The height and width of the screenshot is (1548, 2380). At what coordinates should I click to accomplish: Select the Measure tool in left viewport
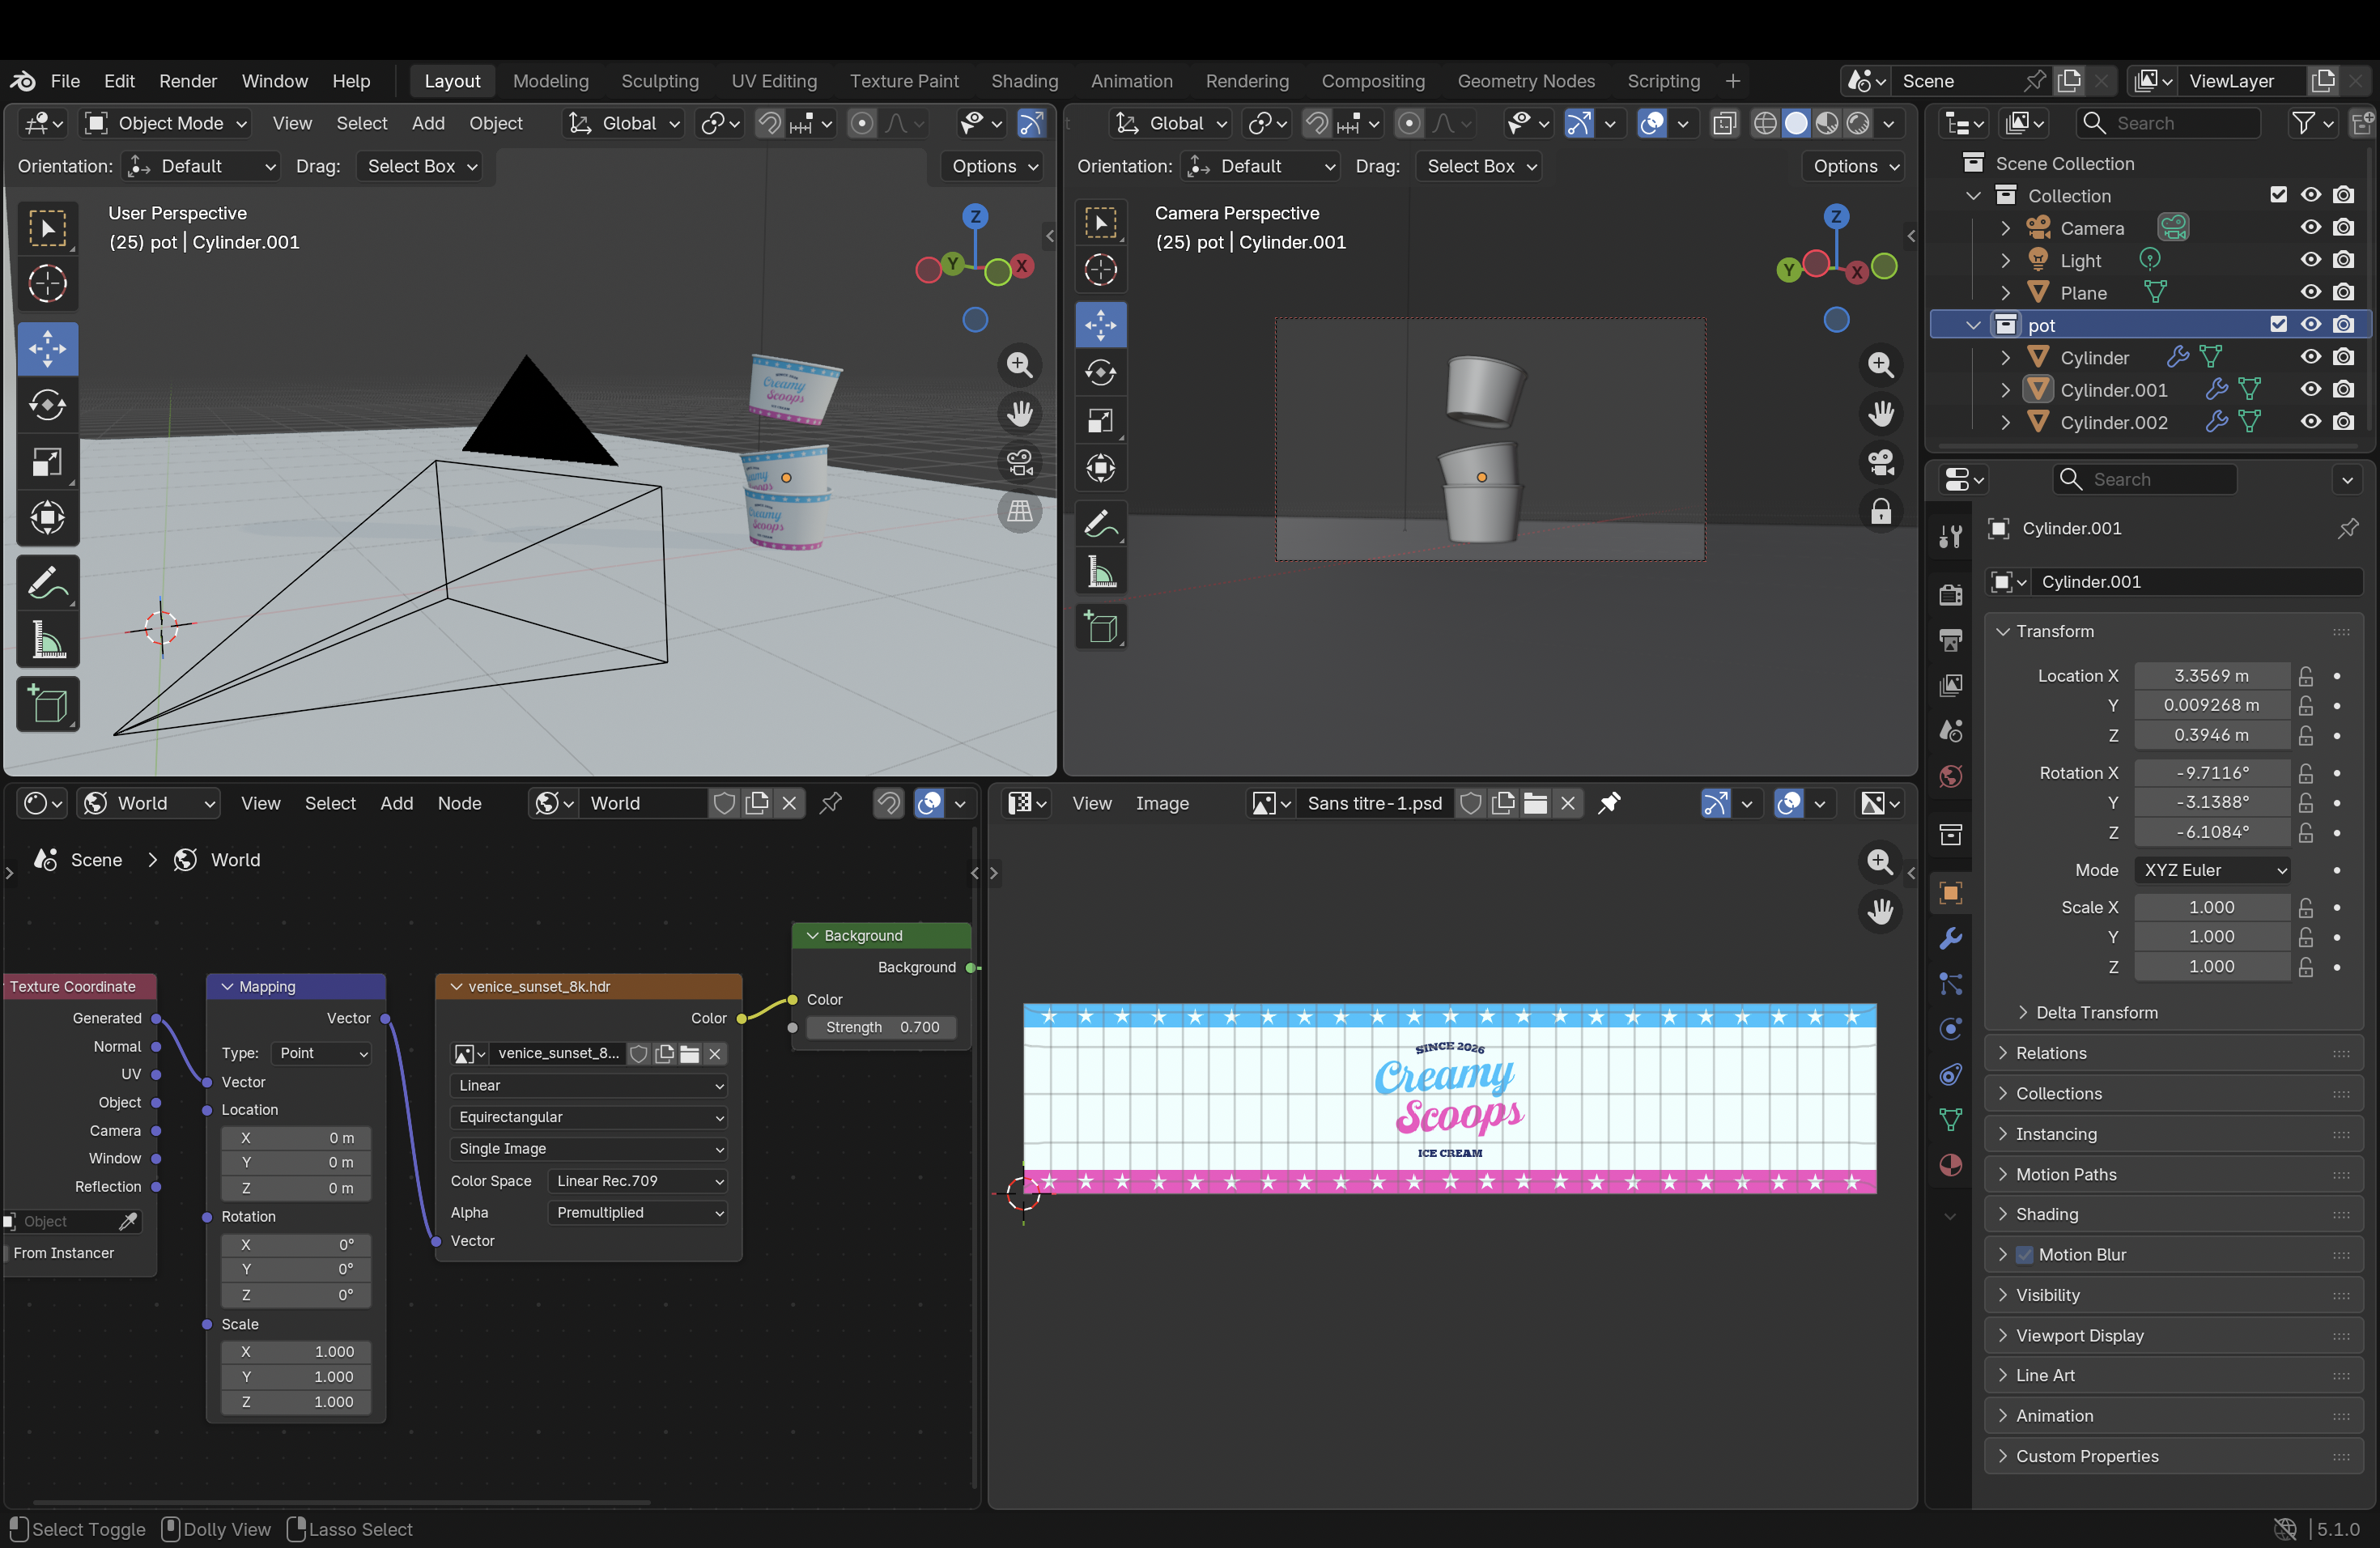pos(47,640)
